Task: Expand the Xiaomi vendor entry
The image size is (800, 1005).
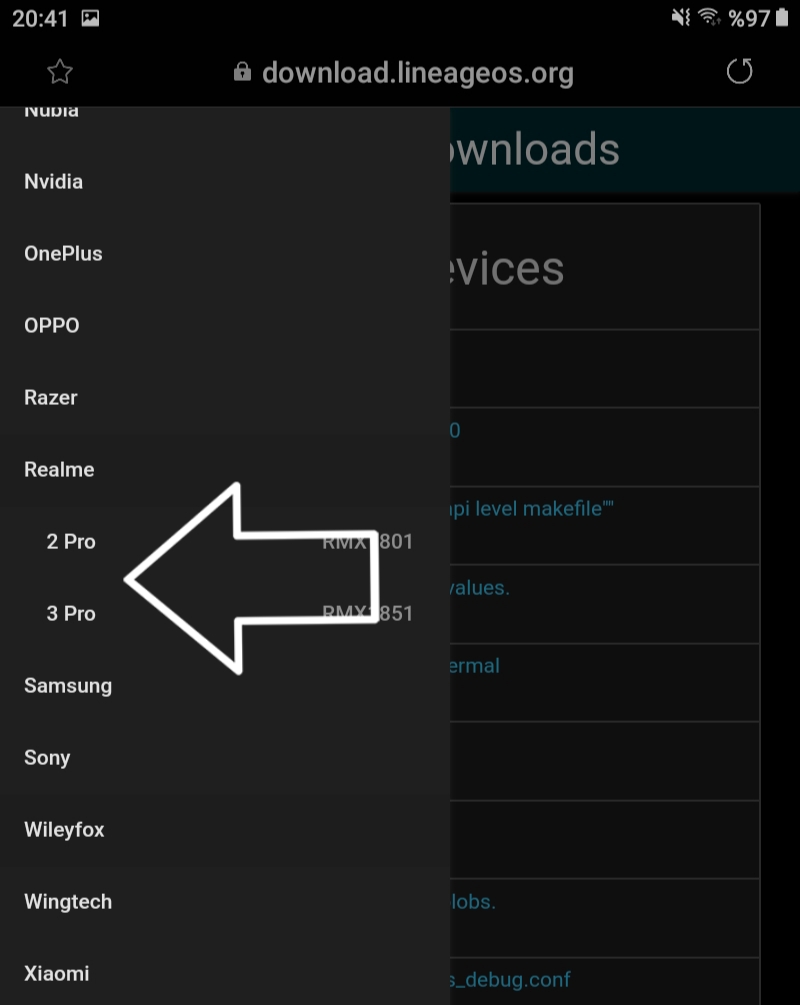Action: tap(224, 973)
